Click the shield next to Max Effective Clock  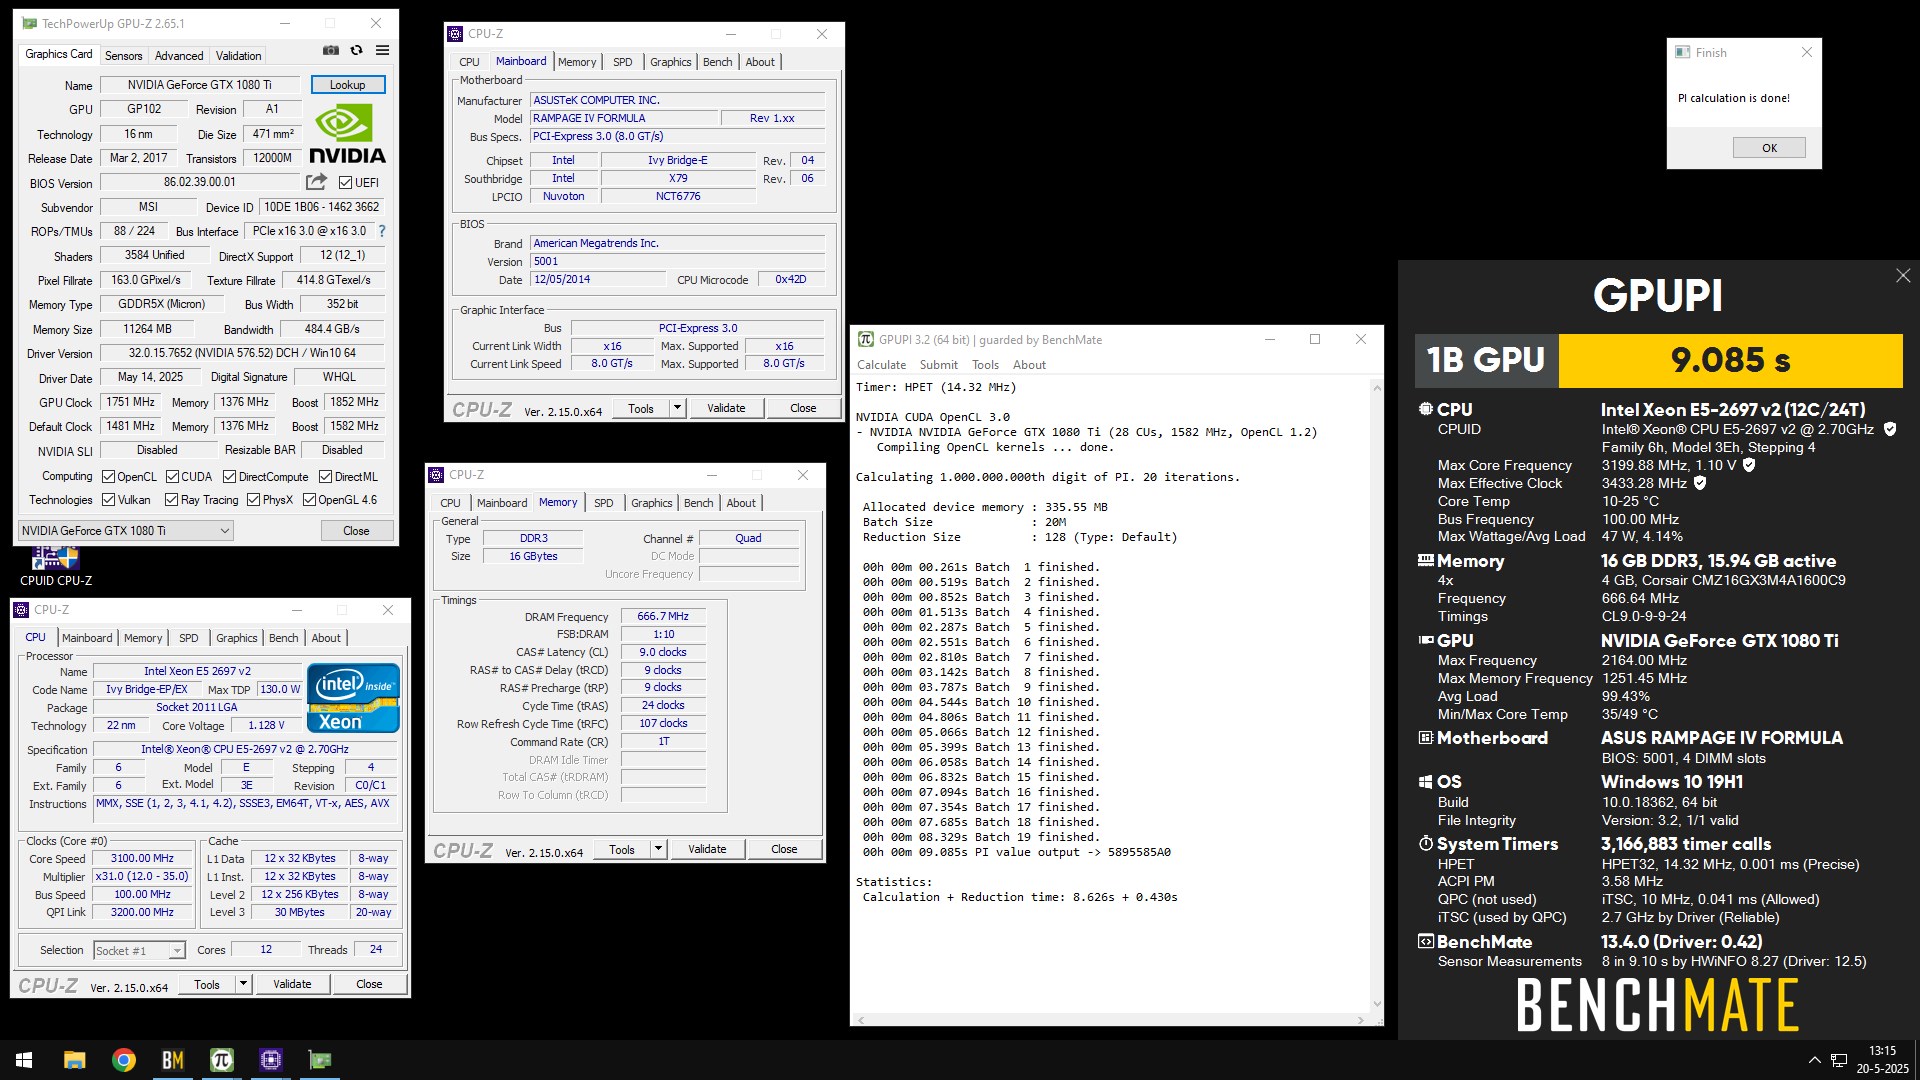pyautogui.click(x=1700, y=483)
